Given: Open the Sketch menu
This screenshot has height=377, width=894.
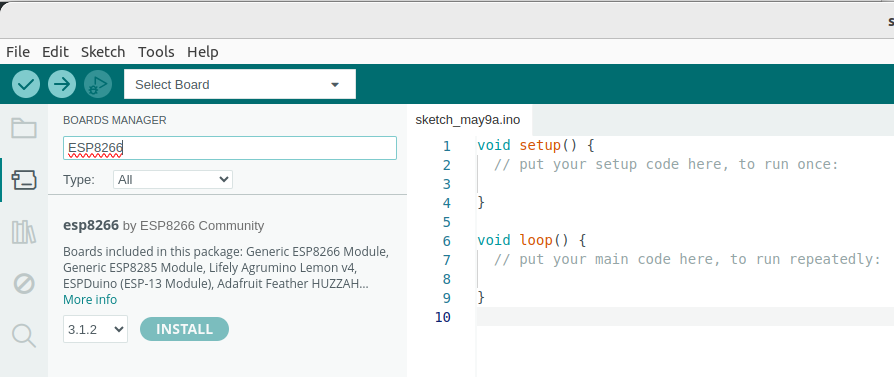Looking at the screenshot, I should (103, 52).
